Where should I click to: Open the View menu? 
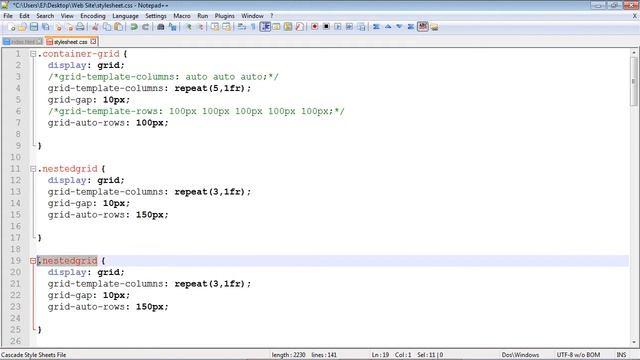tap(67, 16)
